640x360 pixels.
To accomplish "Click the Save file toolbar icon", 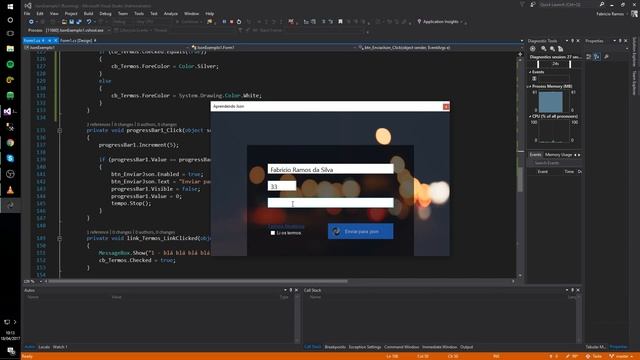I will click(71, 22).
